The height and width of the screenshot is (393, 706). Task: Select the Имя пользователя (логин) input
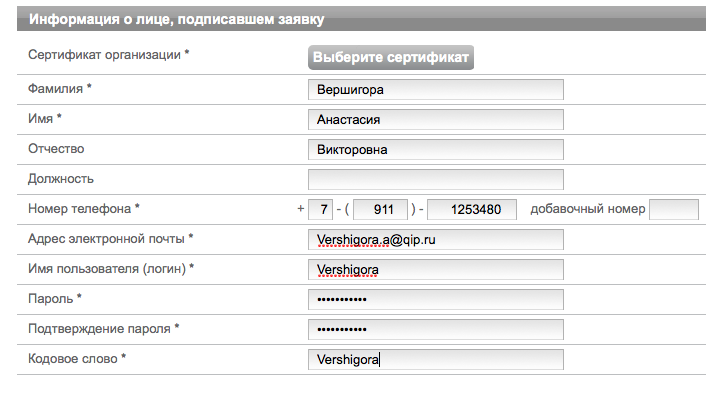435,270
